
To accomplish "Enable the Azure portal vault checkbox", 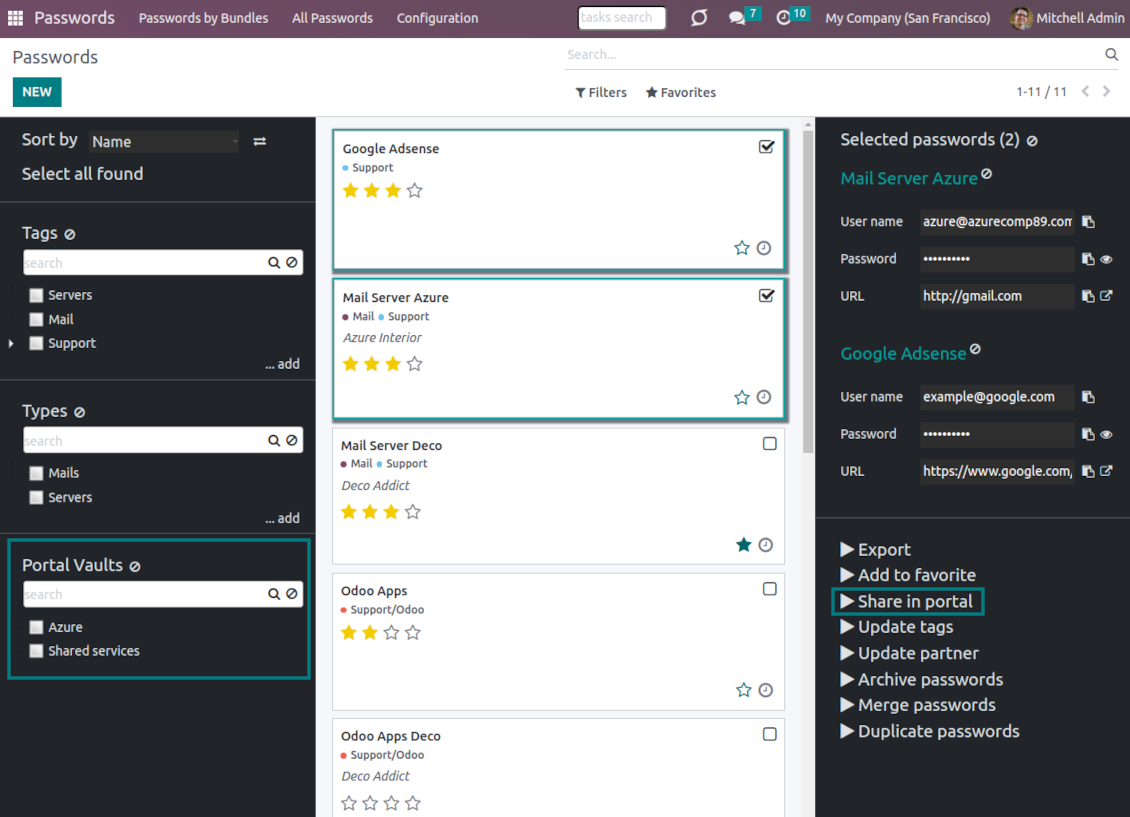I will point(37,627).
